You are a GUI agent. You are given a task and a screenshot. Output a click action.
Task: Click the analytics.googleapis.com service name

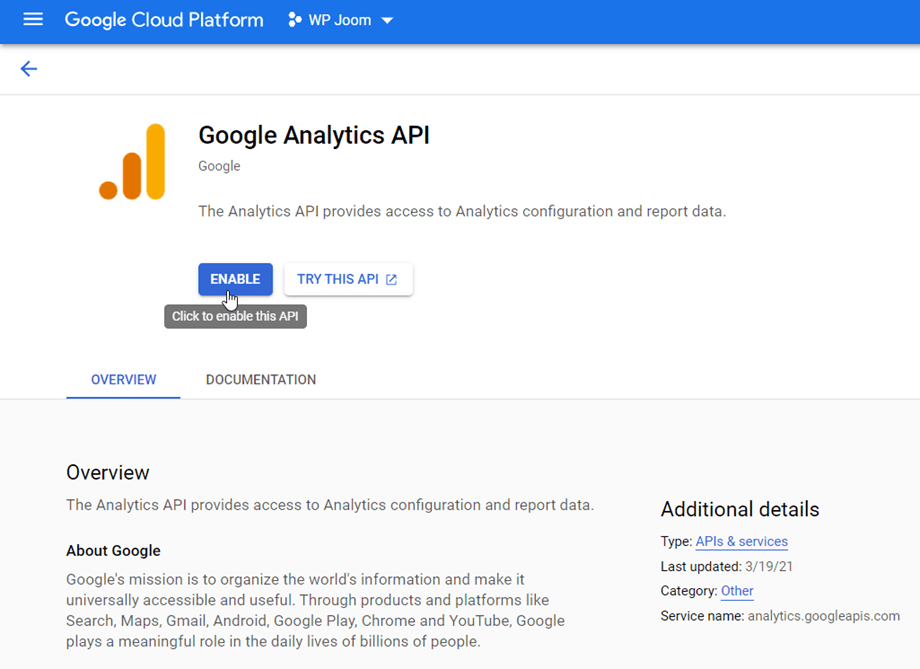(x=824, y=616)
